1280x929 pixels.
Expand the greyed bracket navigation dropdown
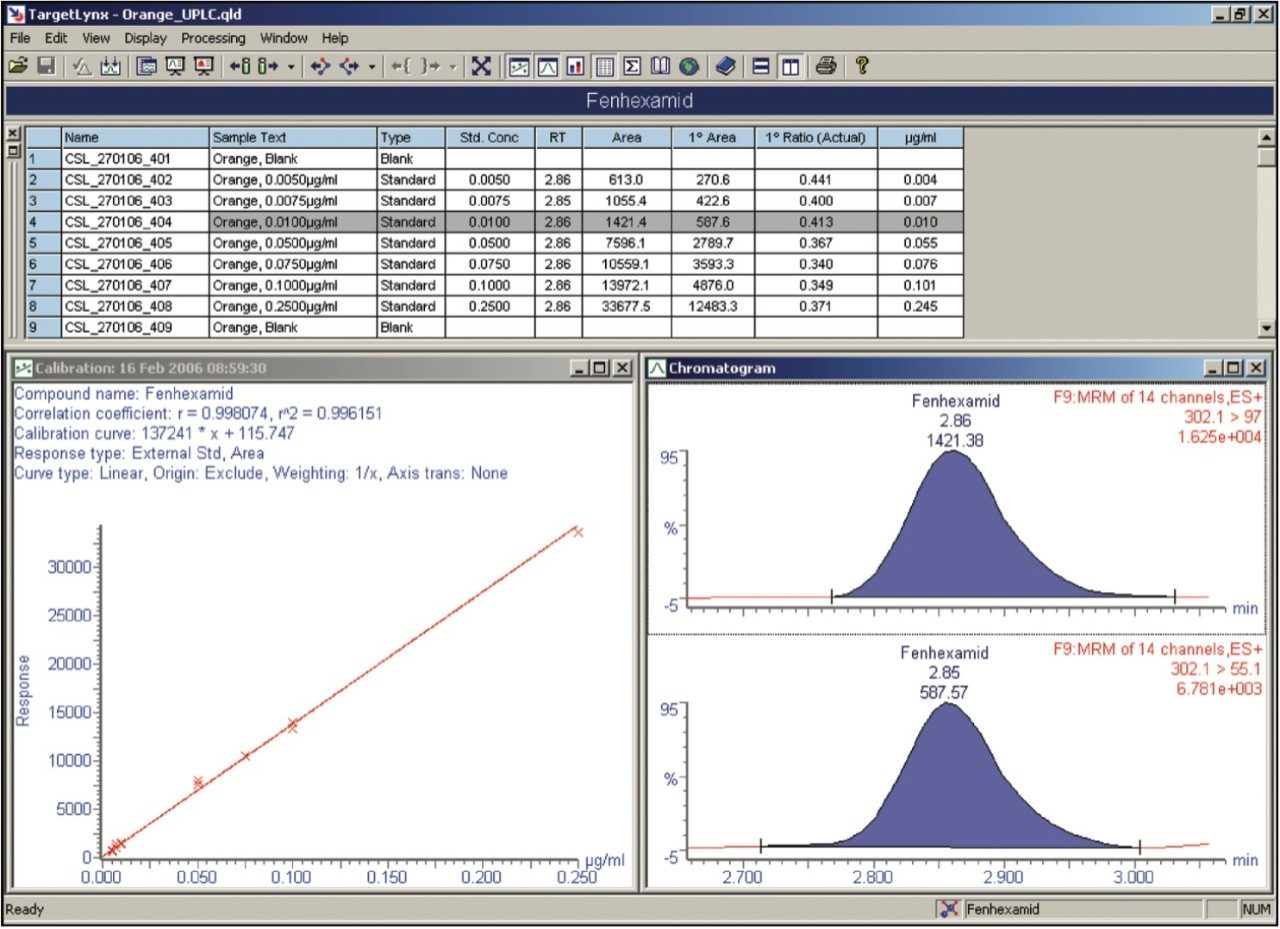(x=453, y=67)
